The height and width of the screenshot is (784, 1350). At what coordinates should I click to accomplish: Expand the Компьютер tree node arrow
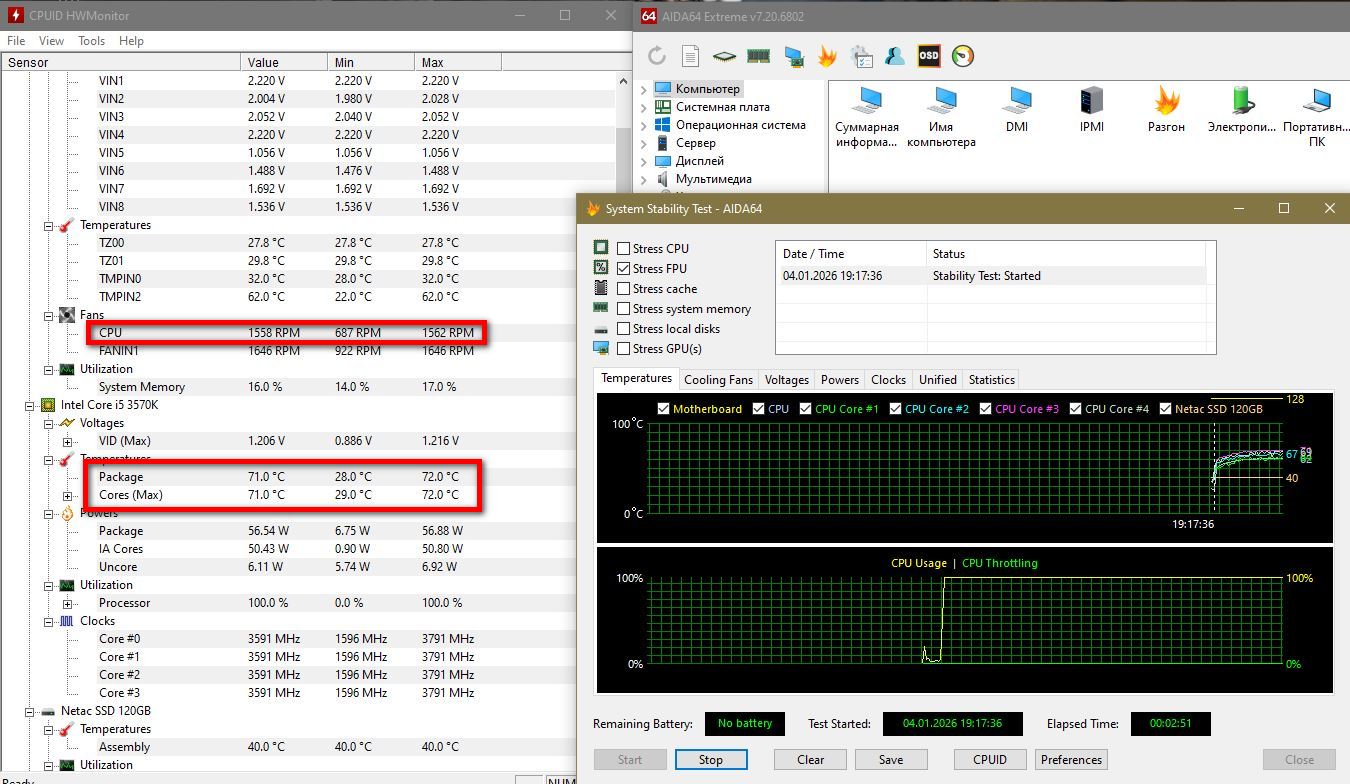(x=644, y=89)
